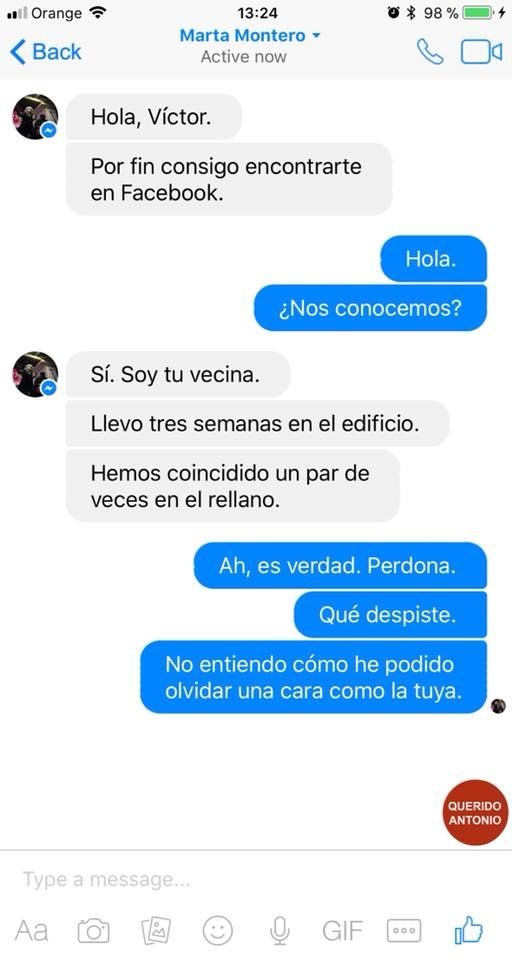The height and width of the screenshot is (960, 512).
Task: Tap the battery indicator in status bar
Action: click(479, 12)
